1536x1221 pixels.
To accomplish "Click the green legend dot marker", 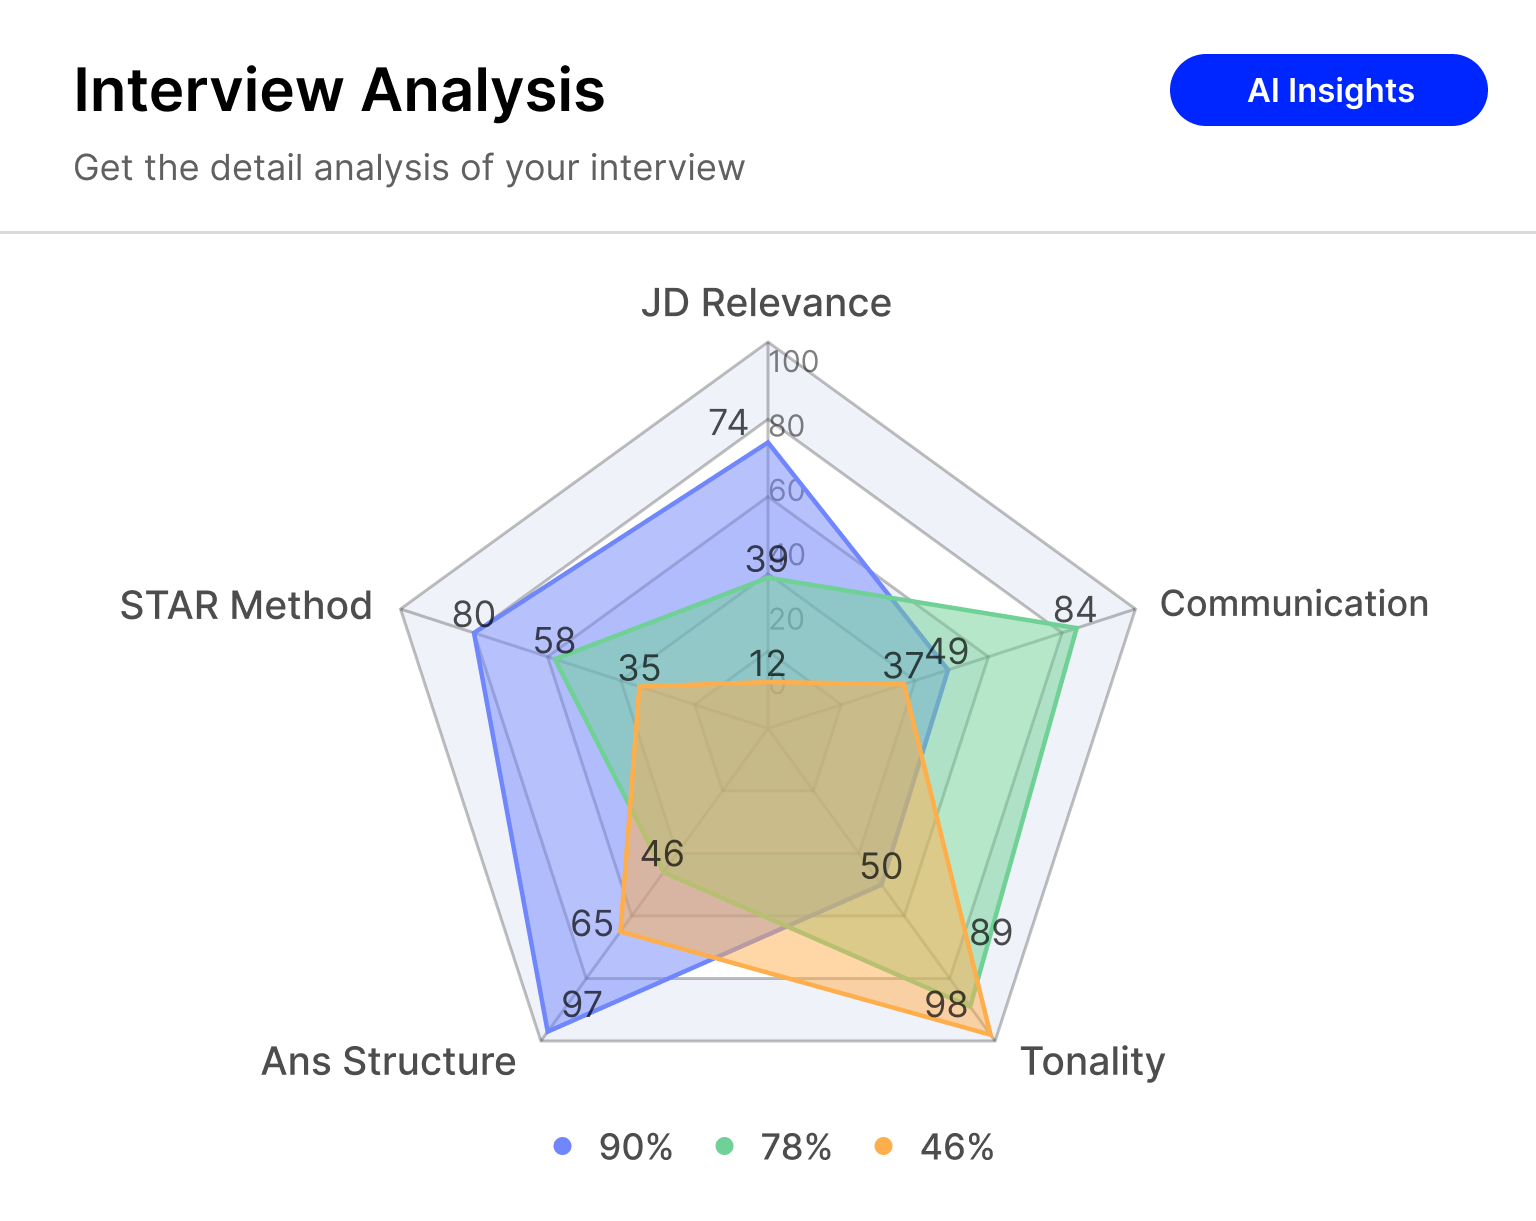I will 725,1147.
